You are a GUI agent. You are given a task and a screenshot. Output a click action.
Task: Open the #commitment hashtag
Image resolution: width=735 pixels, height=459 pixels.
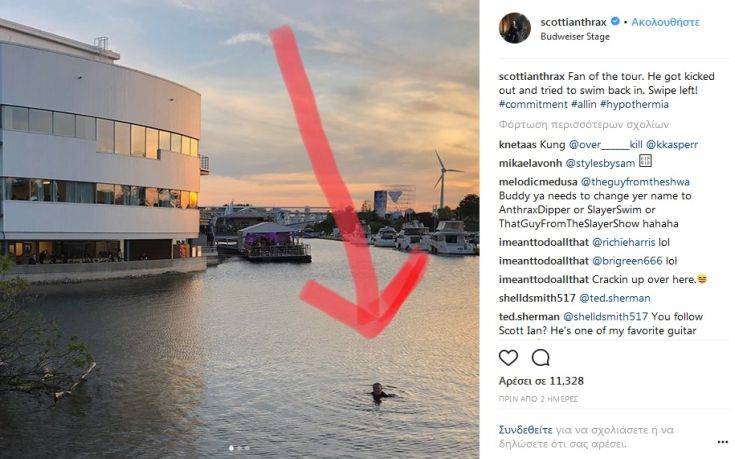pyautogui.click(x=533, y=104)
